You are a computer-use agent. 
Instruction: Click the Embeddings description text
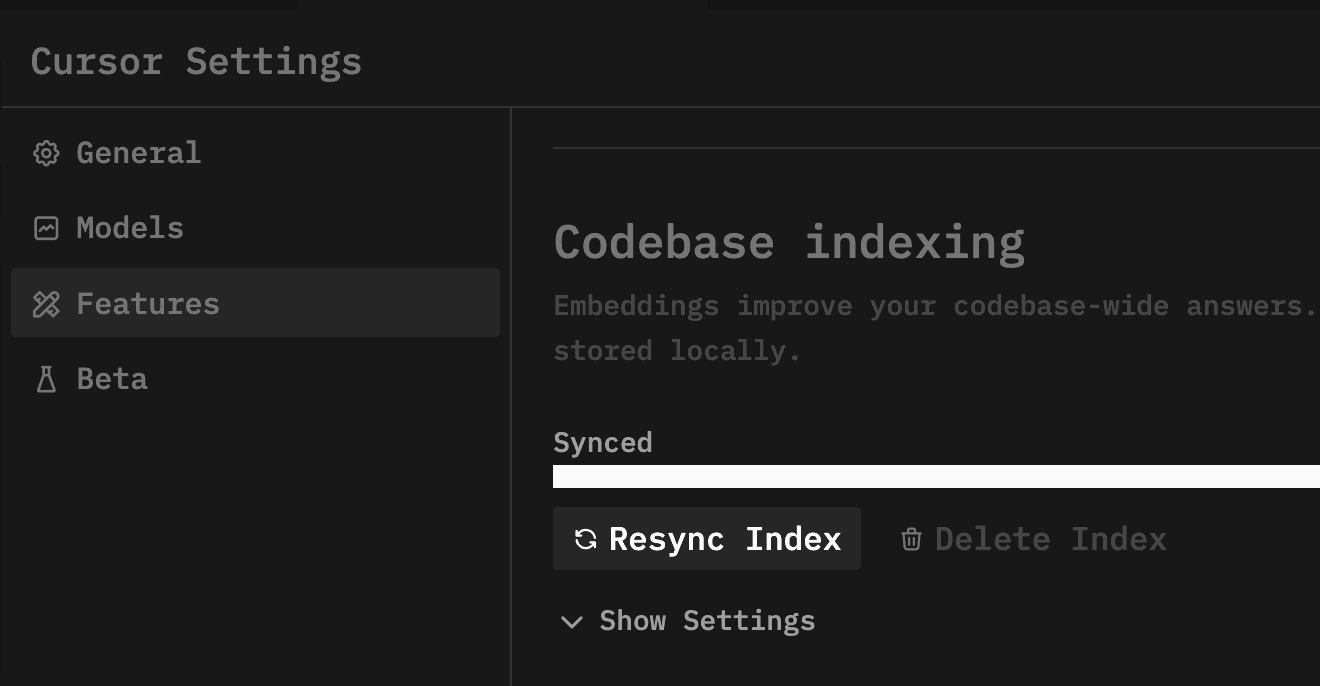point(936,328)
